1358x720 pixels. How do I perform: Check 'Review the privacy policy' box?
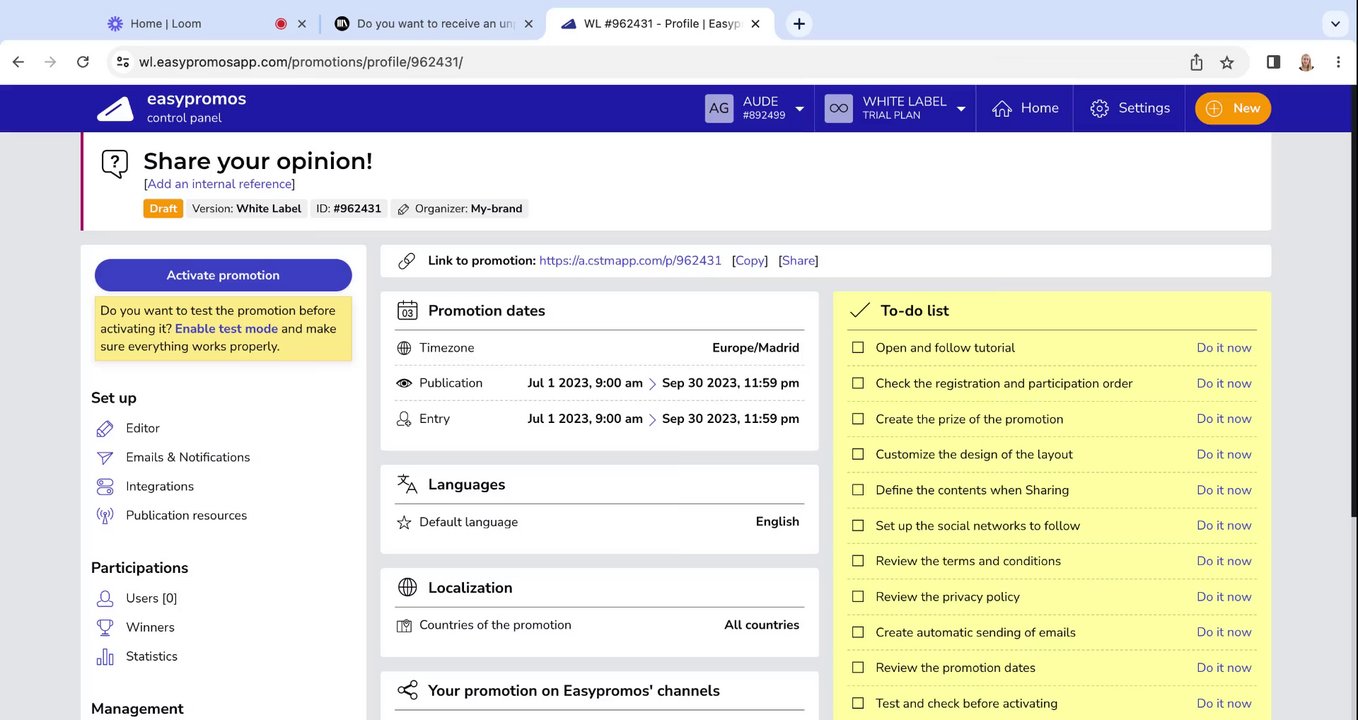pyautogui.click(x=857, y=597)
